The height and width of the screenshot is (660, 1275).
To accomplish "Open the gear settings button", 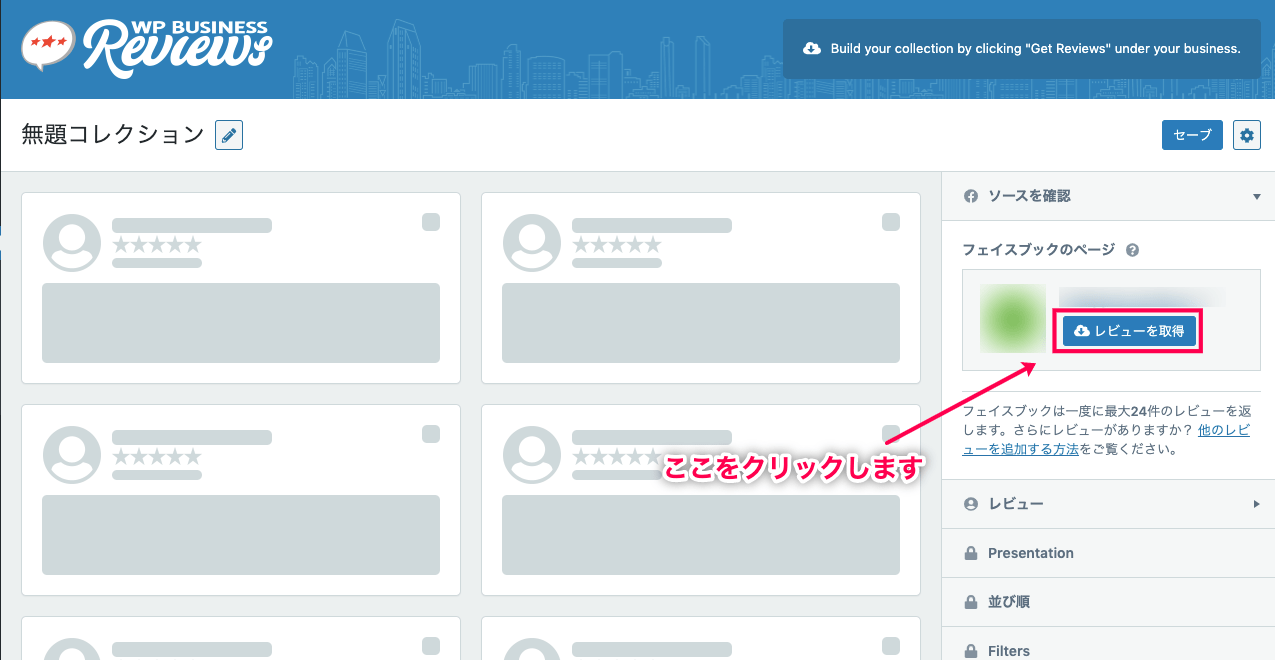I will click(x=1246, y=135).
